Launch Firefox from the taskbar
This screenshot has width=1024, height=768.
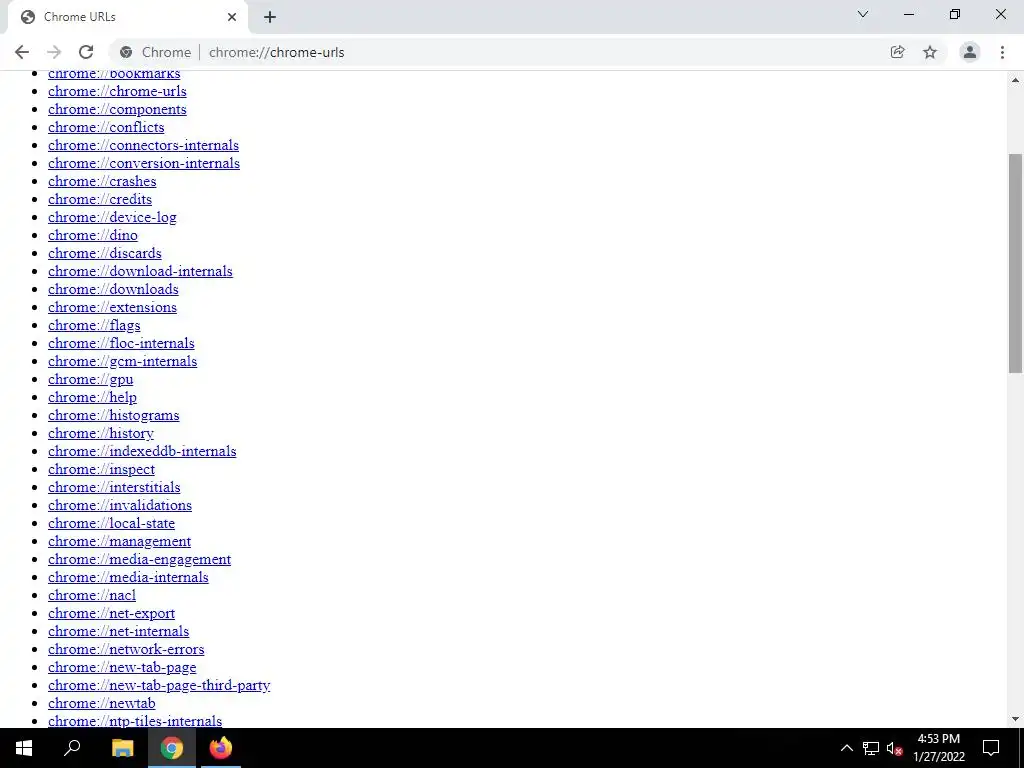(221, 748)
